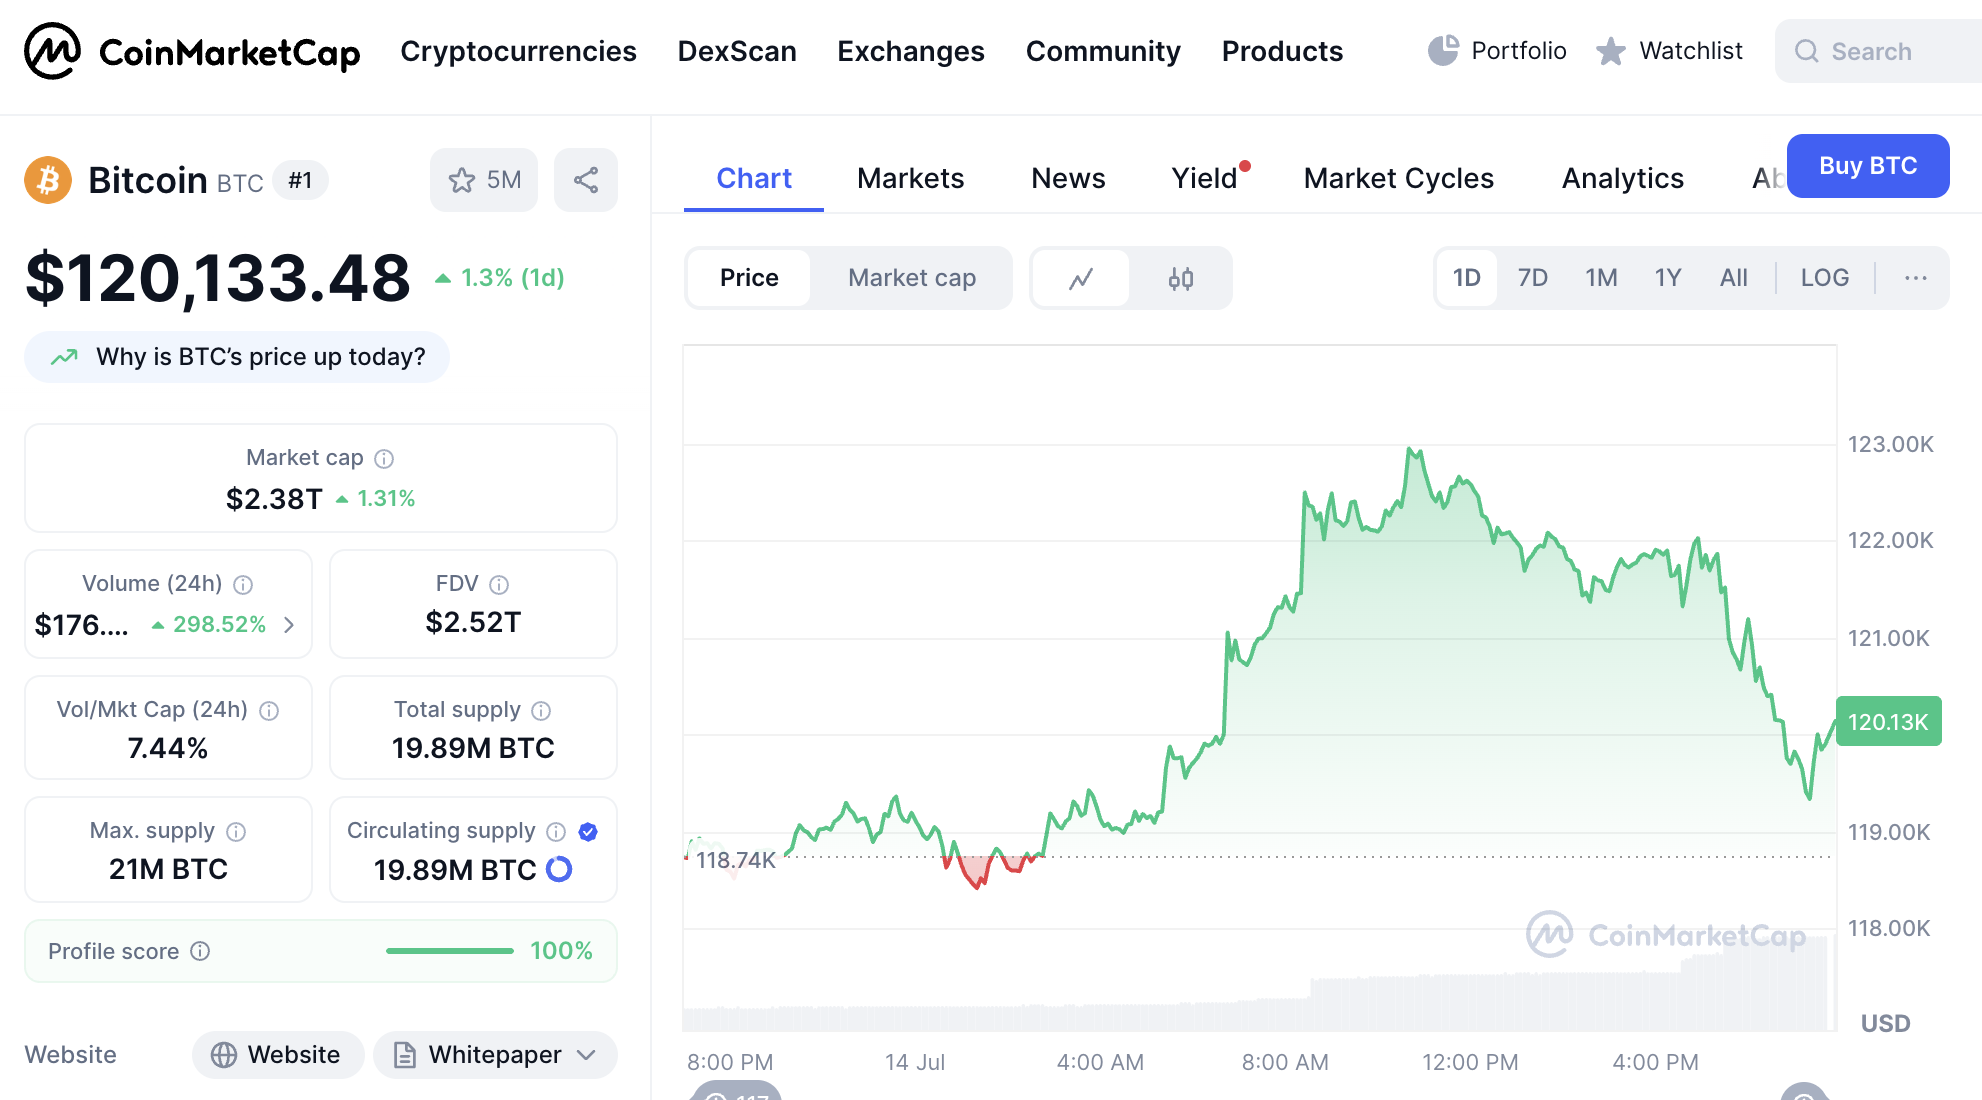Screen dimensions: 1982x1100
Task: Click the Bitcoin orange coin icon
Action: (x=48, y=180)
